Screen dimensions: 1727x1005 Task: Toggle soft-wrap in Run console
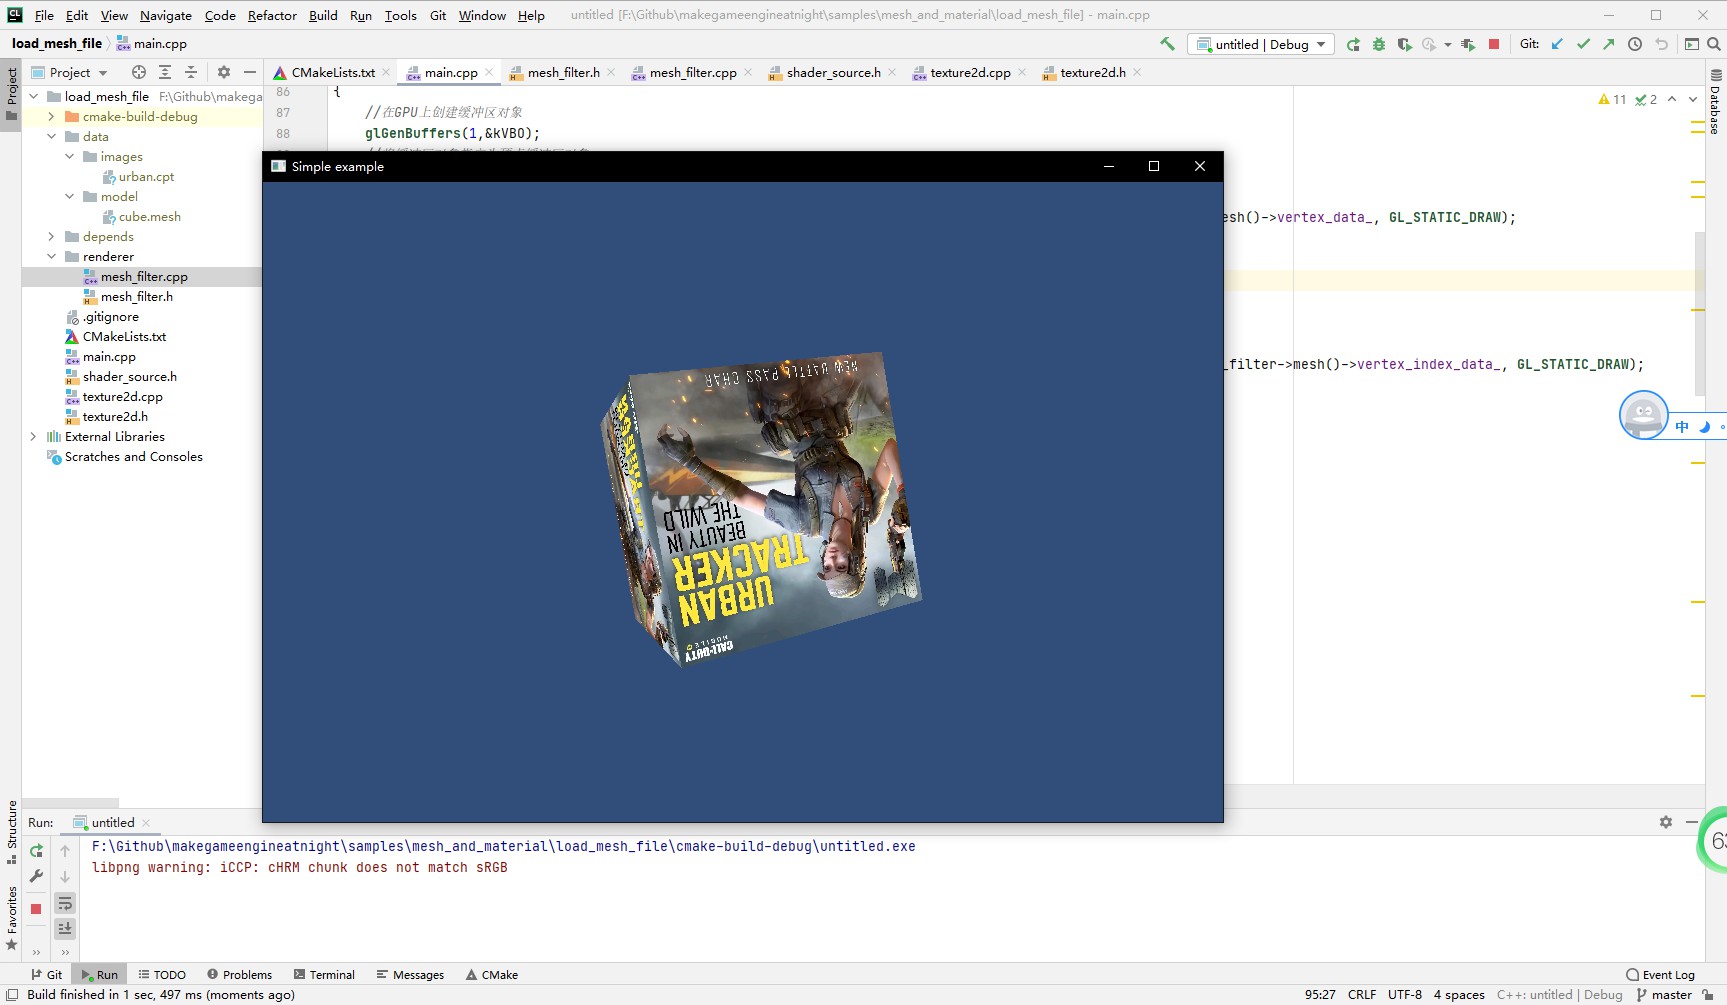pos(65,903)
